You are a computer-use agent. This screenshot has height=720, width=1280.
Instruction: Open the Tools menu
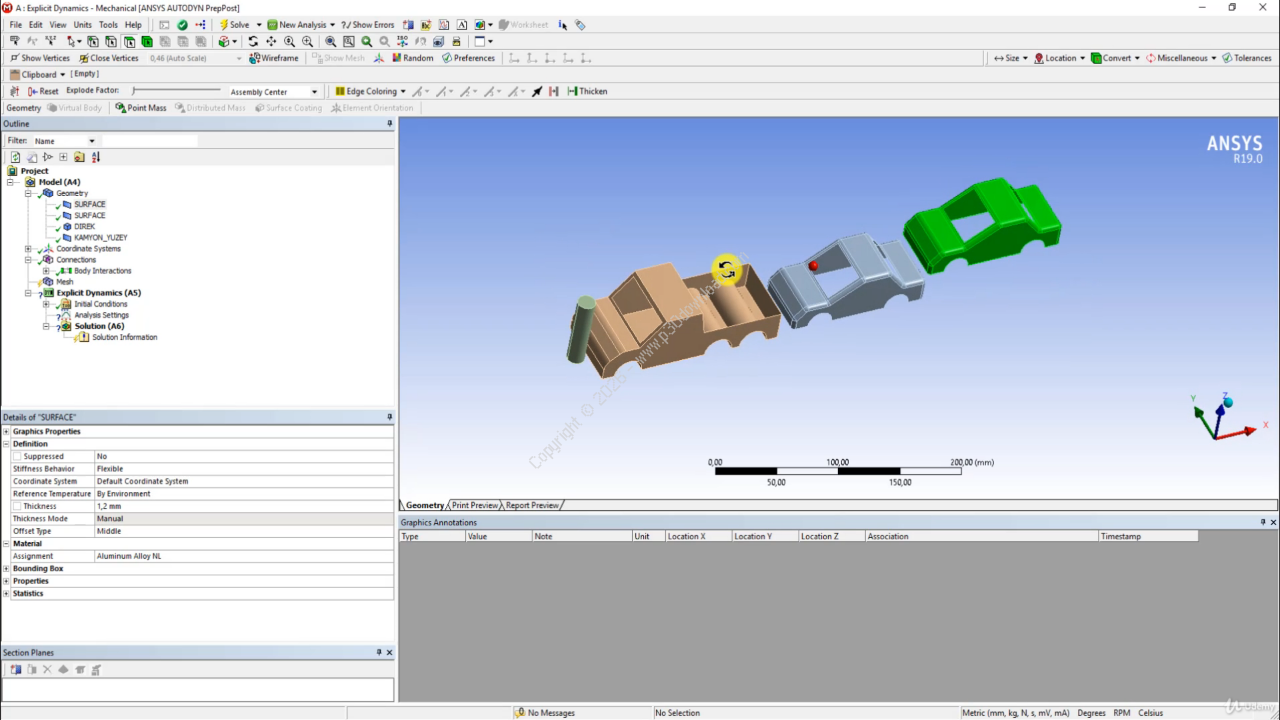pyautogui.click(x=108, y=25)
